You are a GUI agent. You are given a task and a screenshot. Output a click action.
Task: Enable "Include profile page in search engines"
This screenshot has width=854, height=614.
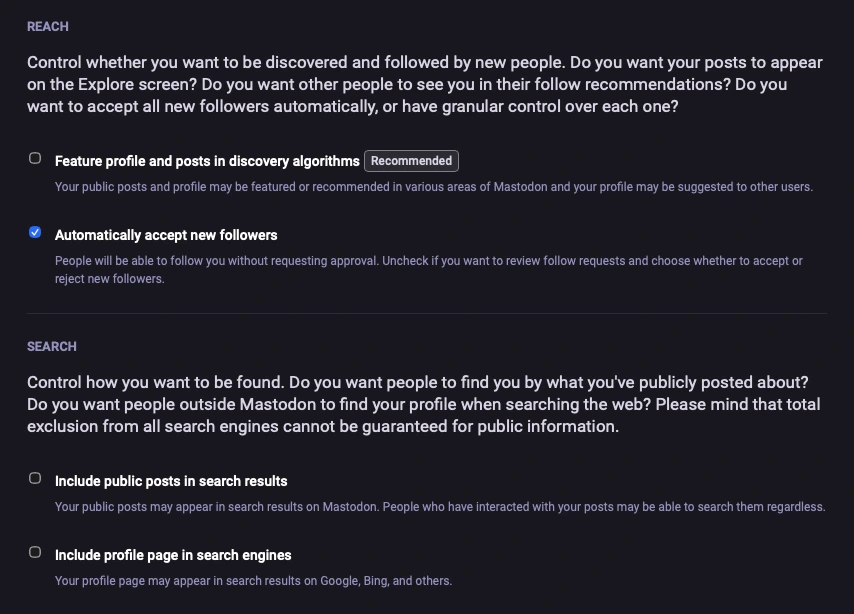pos(34,552)
